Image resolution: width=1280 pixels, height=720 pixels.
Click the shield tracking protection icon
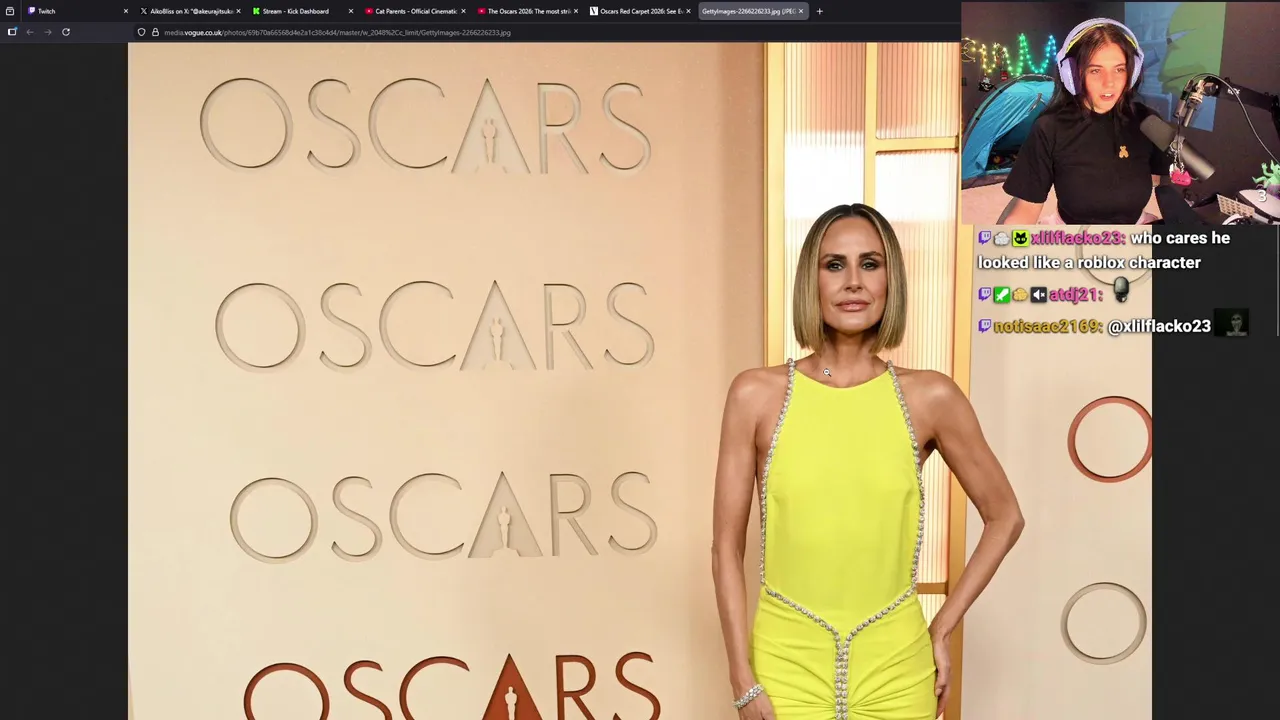(x=141, y=32)
